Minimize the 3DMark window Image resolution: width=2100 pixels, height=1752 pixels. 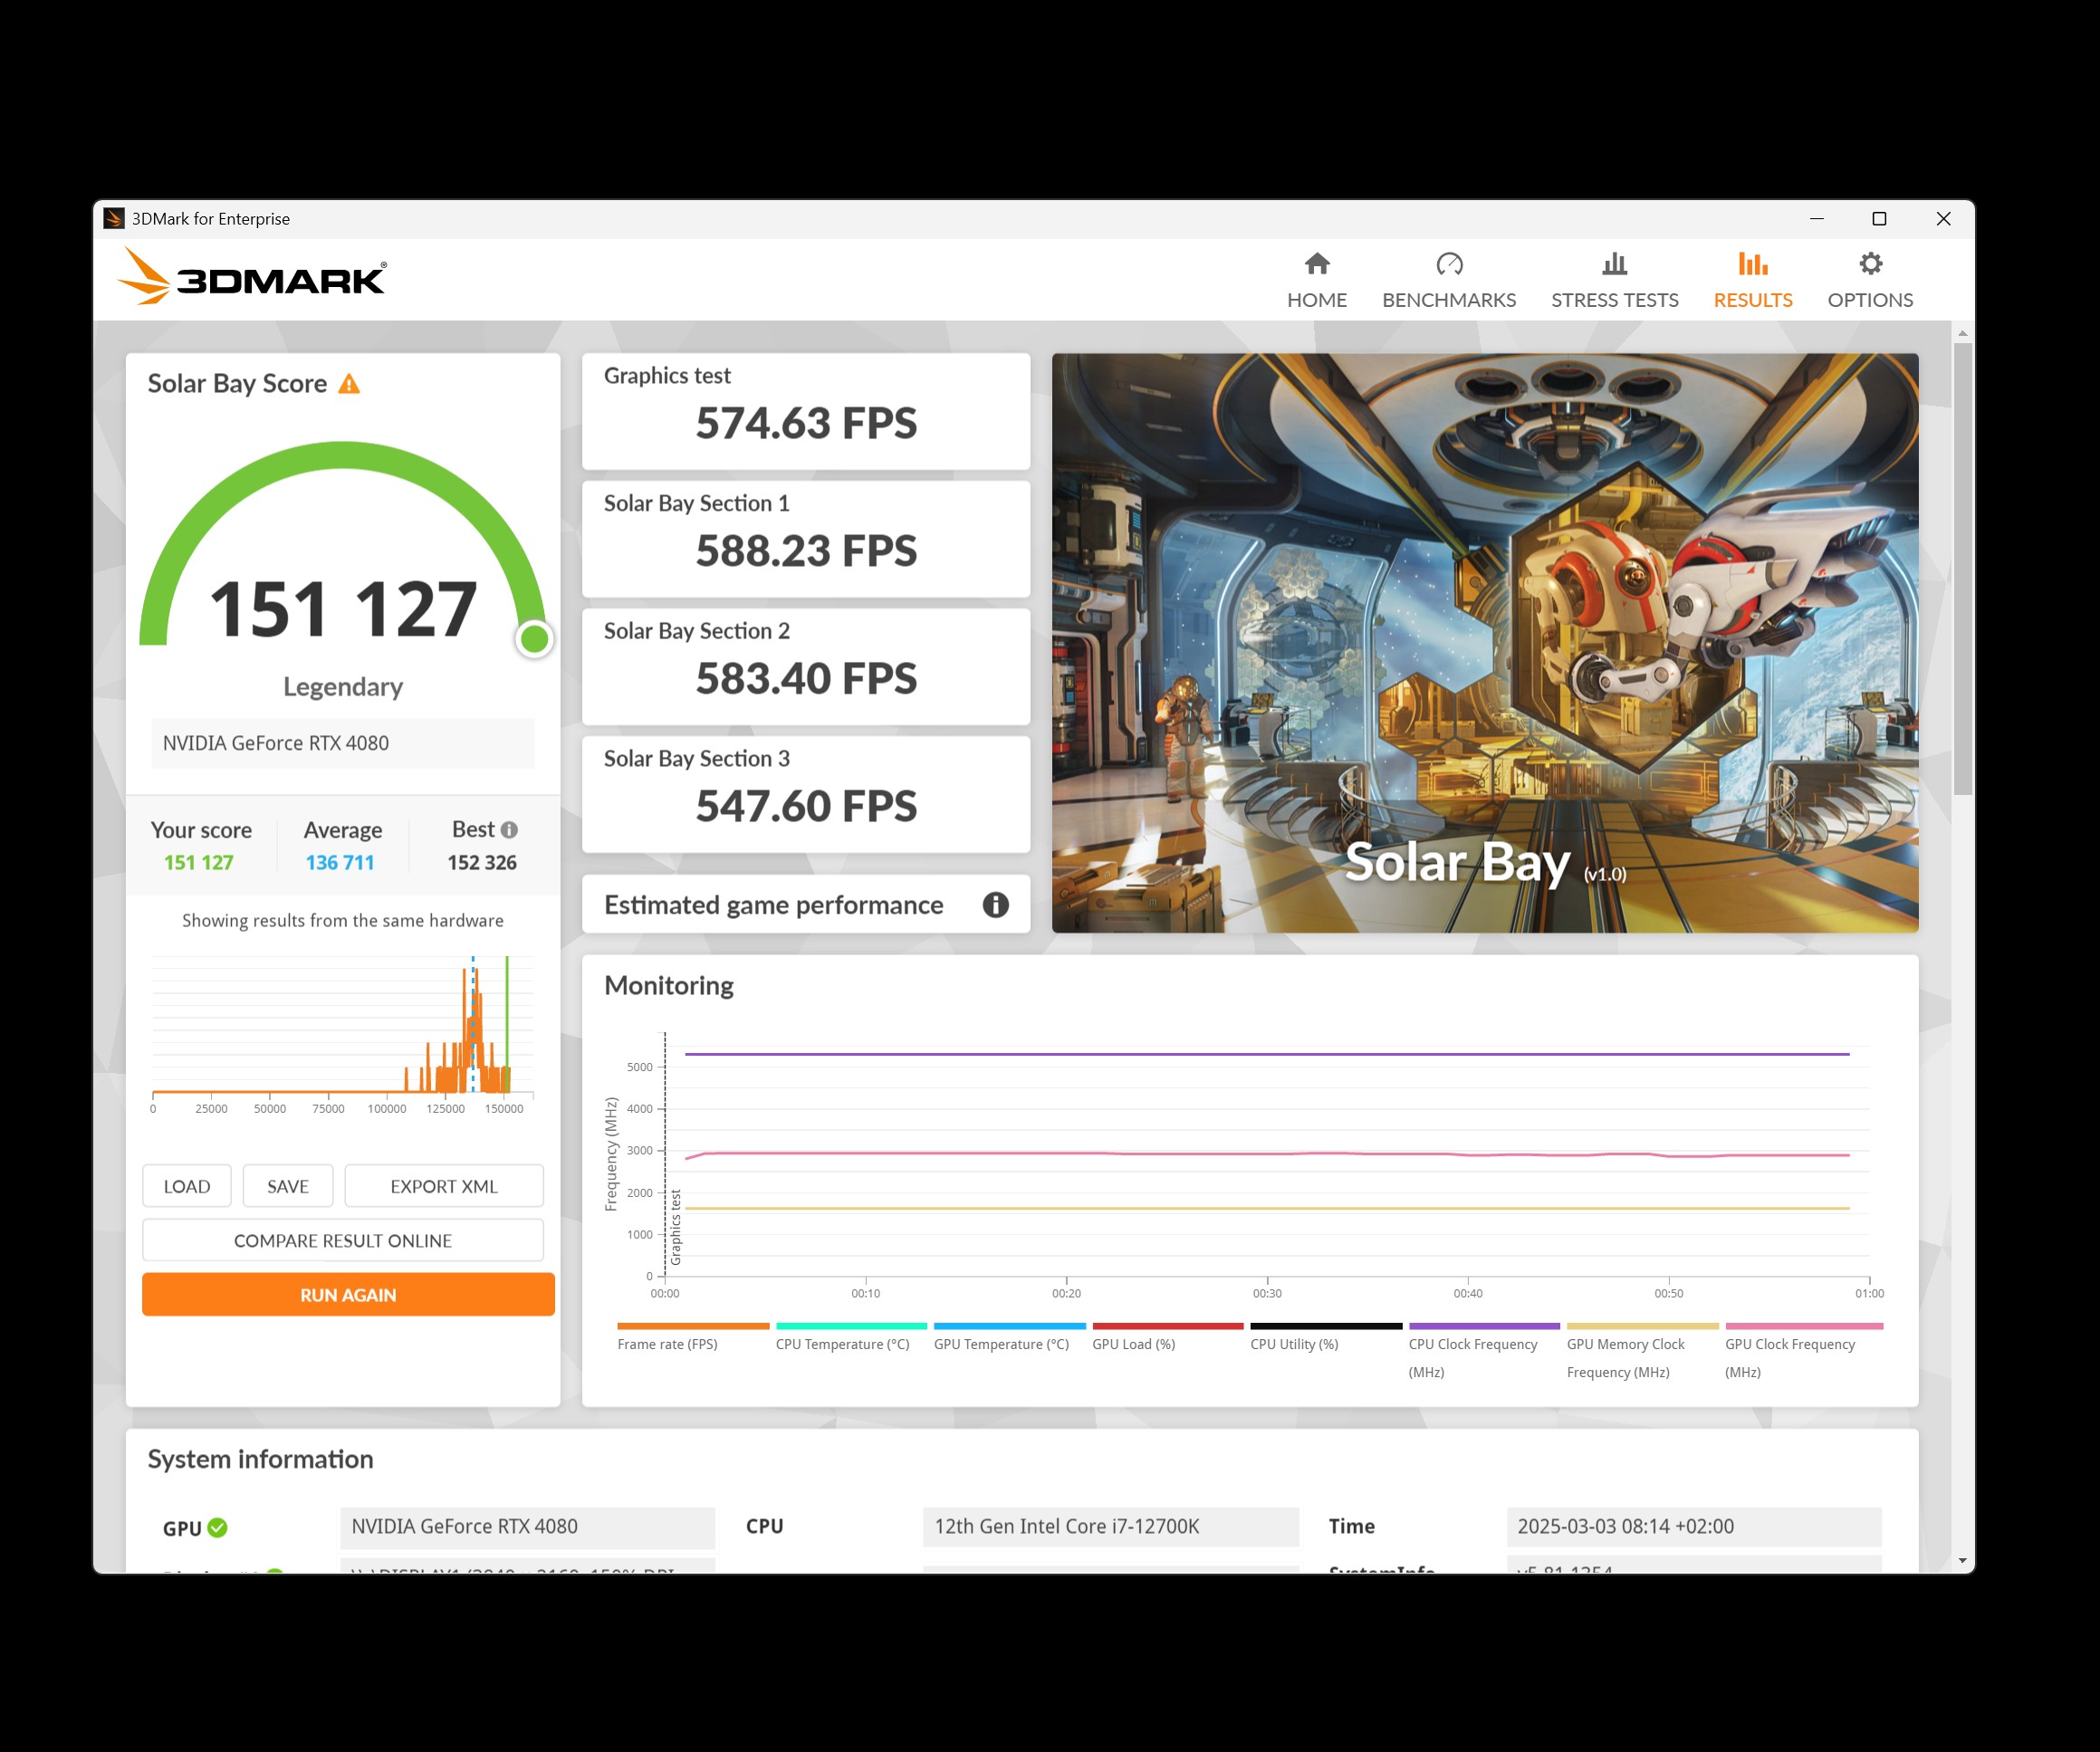[x=1817, y=218]
